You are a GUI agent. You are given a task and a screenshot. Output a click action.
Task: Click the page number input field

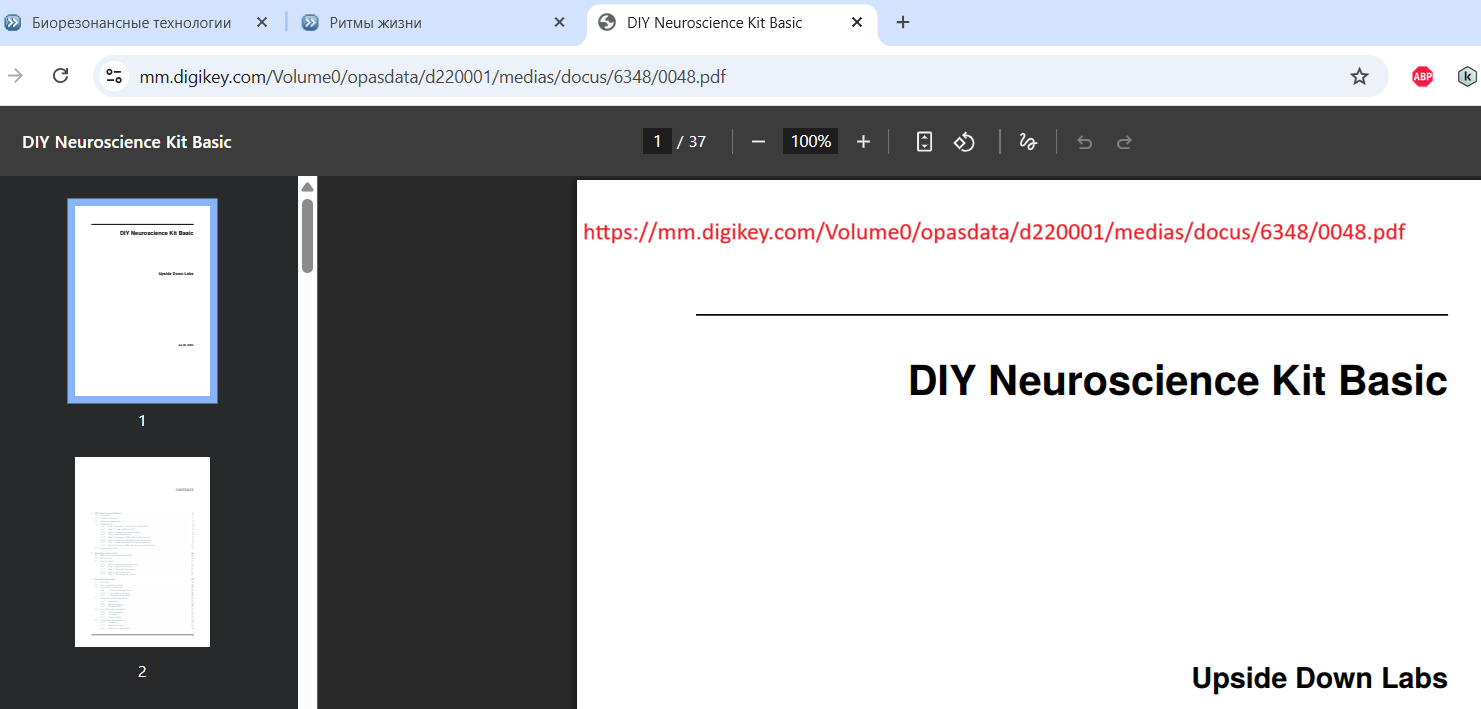(x=657, y=142)
